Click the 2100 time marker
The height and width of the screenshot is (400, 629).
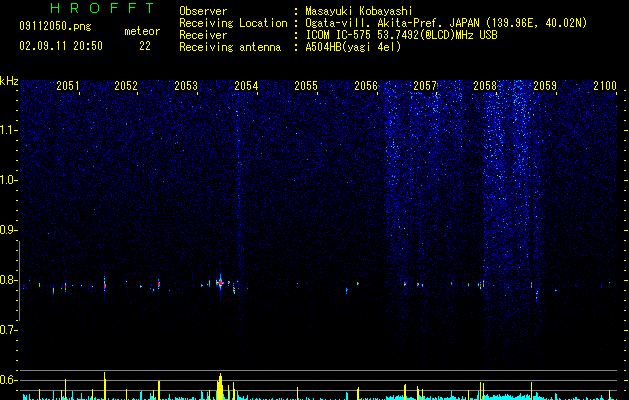click(x=605, y=86)
